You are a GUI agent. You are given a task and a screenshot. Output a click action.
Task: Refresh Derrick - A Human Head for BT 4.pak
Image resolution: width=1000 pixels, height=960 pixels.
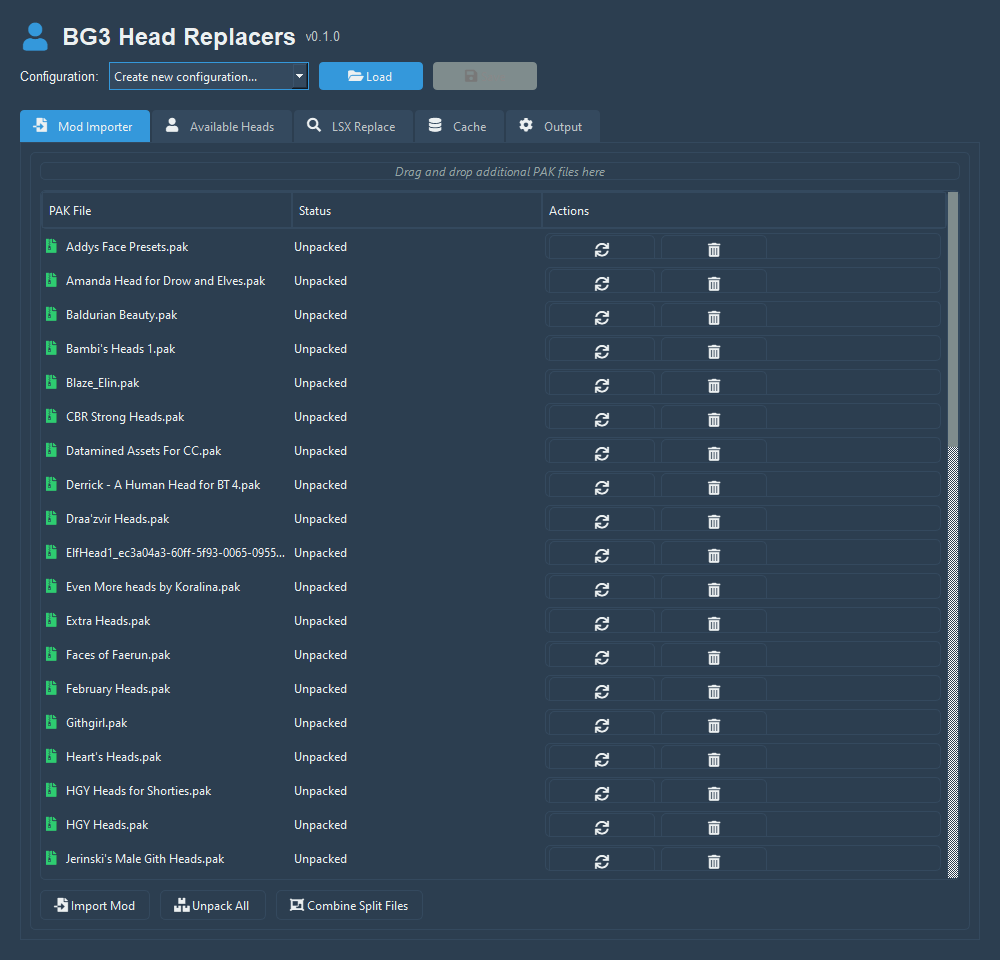tap(601, 486)
